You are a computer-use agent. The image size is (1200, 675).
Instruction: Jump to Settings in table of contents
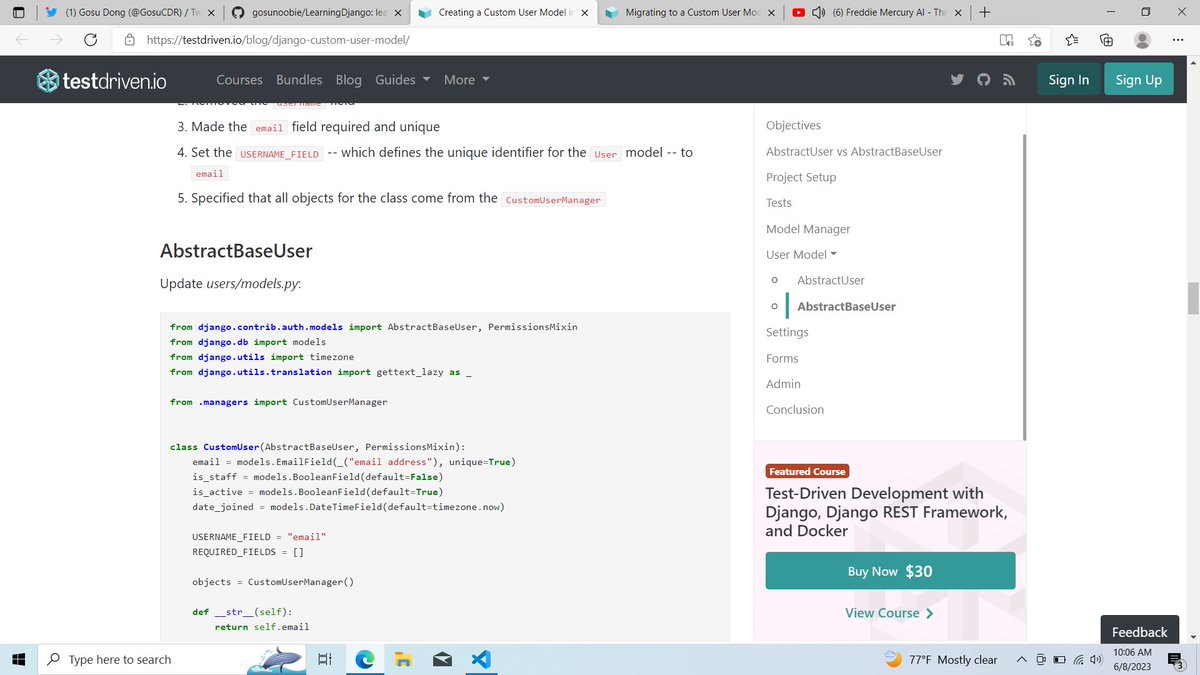click(x=787, y=332)
